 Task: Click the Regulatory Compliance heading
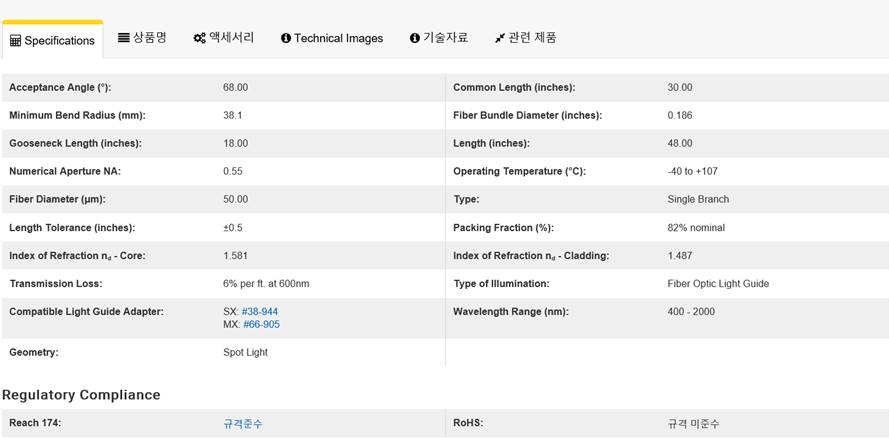[x=81, y=395]
